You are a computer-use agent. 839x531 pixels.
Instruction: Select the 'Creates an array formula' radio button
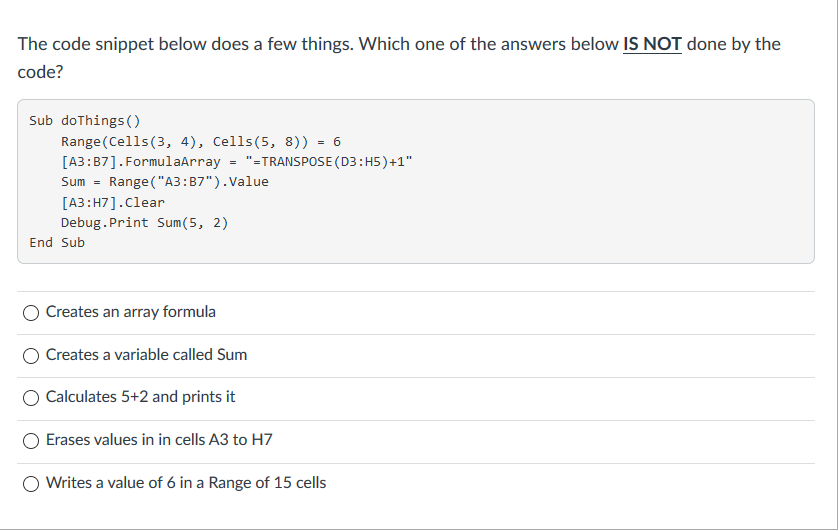click(x=31, y=313)
